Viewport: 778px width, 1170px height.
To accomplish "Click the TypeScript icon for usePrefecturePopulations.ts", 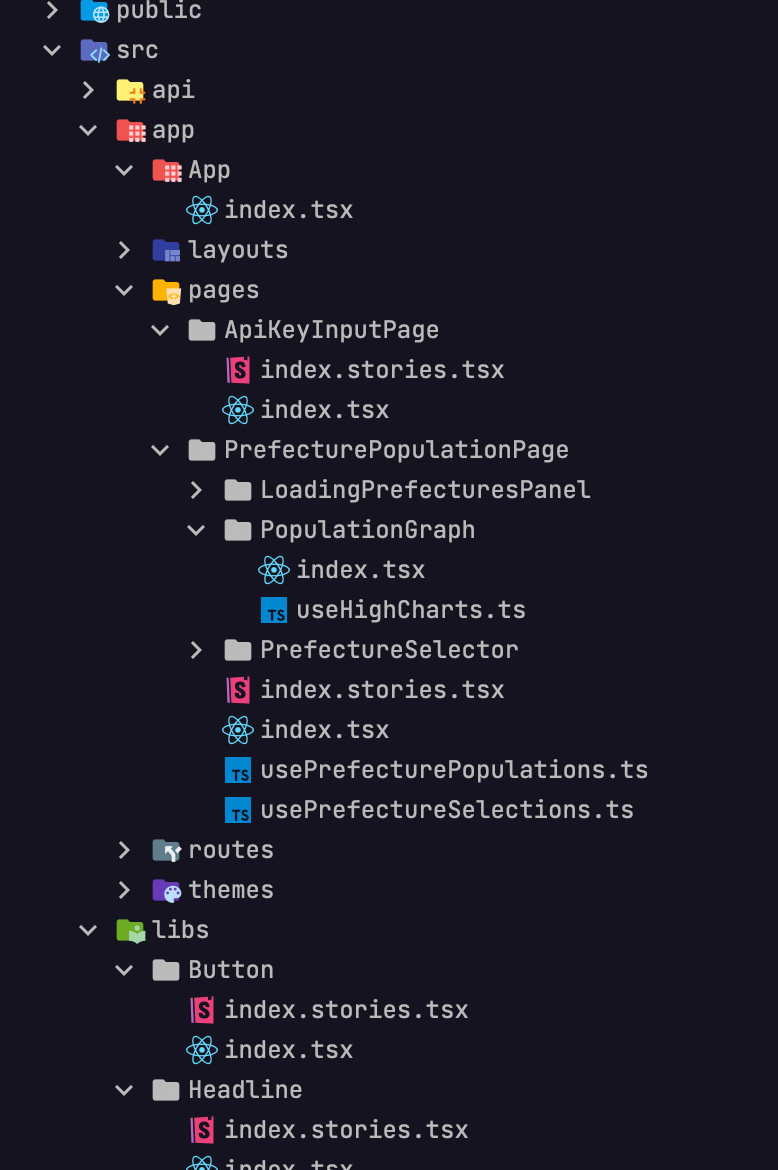I will coord(238,770).
